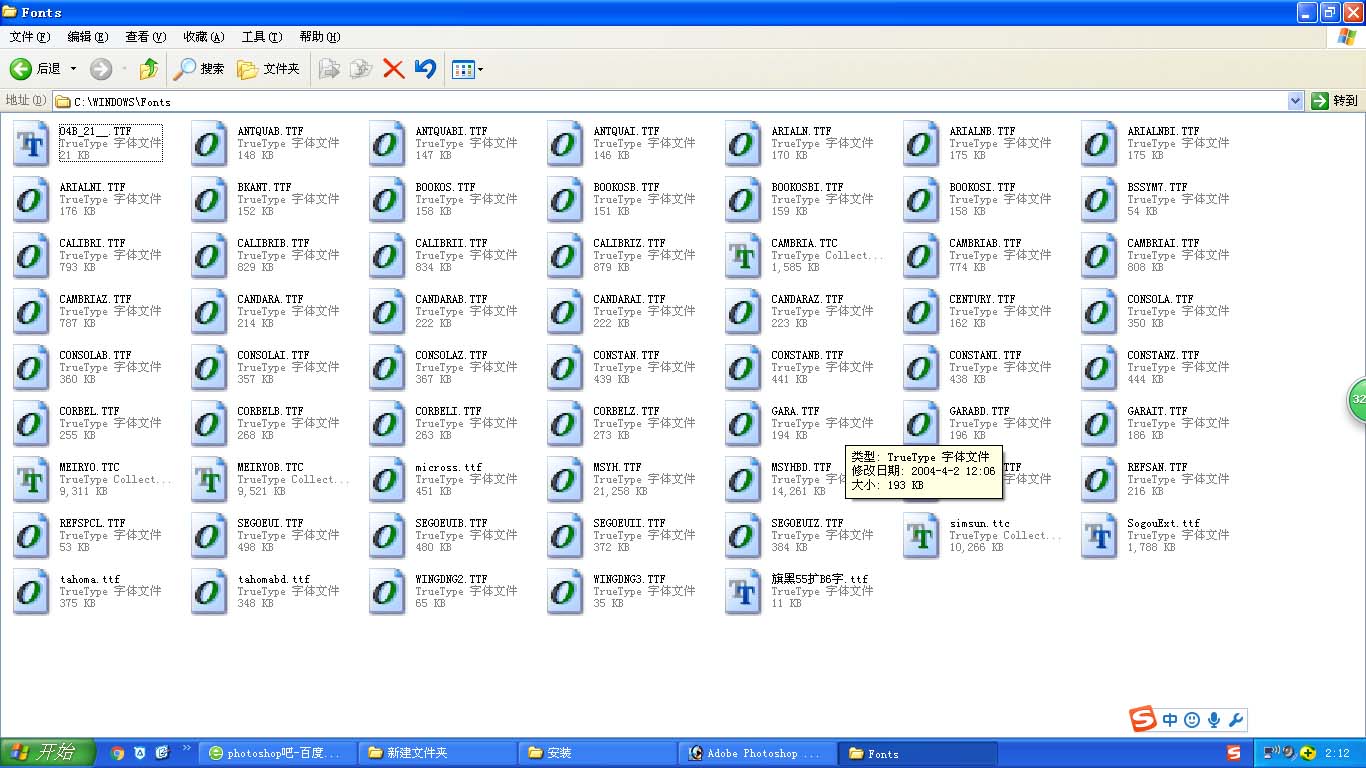
Task: Click the SEGOEUIB.TTF file name
Action: [451, 523]
